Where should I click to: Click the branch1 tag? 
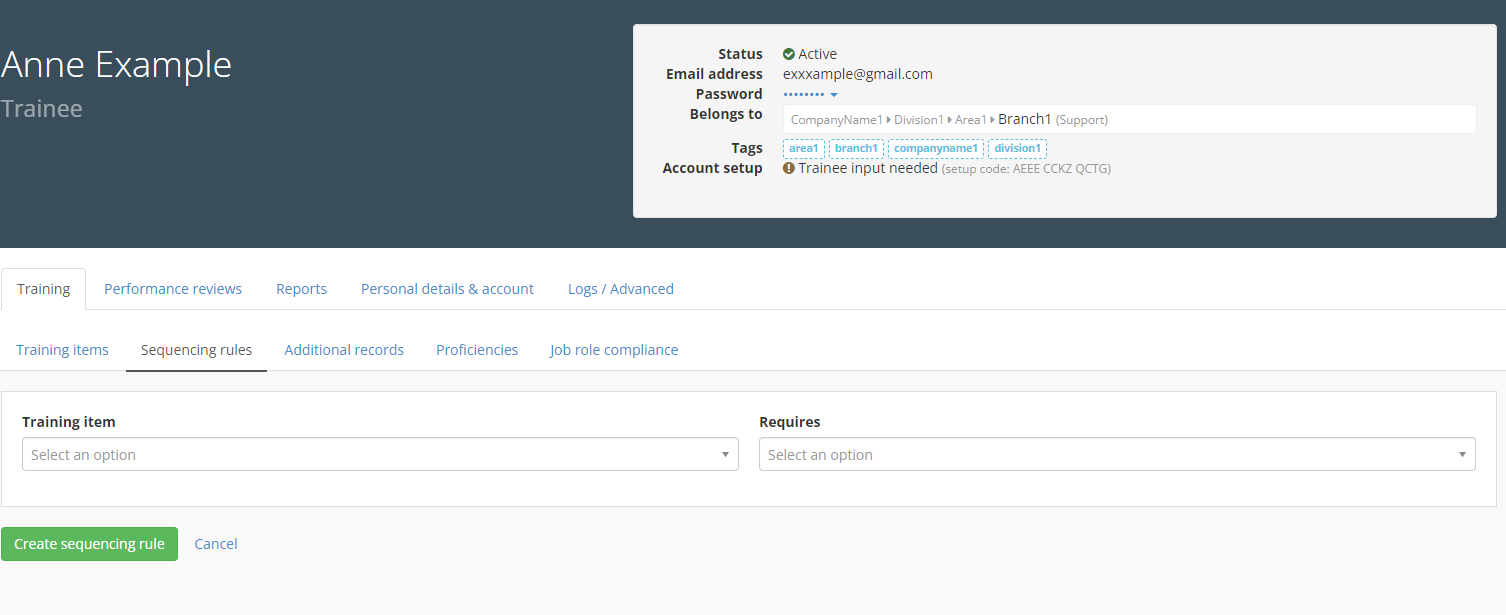tap(856, 148)
